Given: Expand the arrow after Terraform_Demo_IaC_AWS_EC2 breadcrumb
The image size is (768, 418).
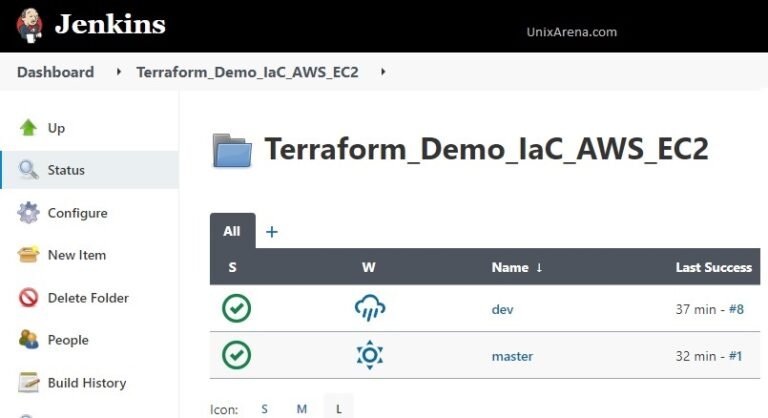Looking at the screenshot, I should pyautogui.click(x=383, y=72).
